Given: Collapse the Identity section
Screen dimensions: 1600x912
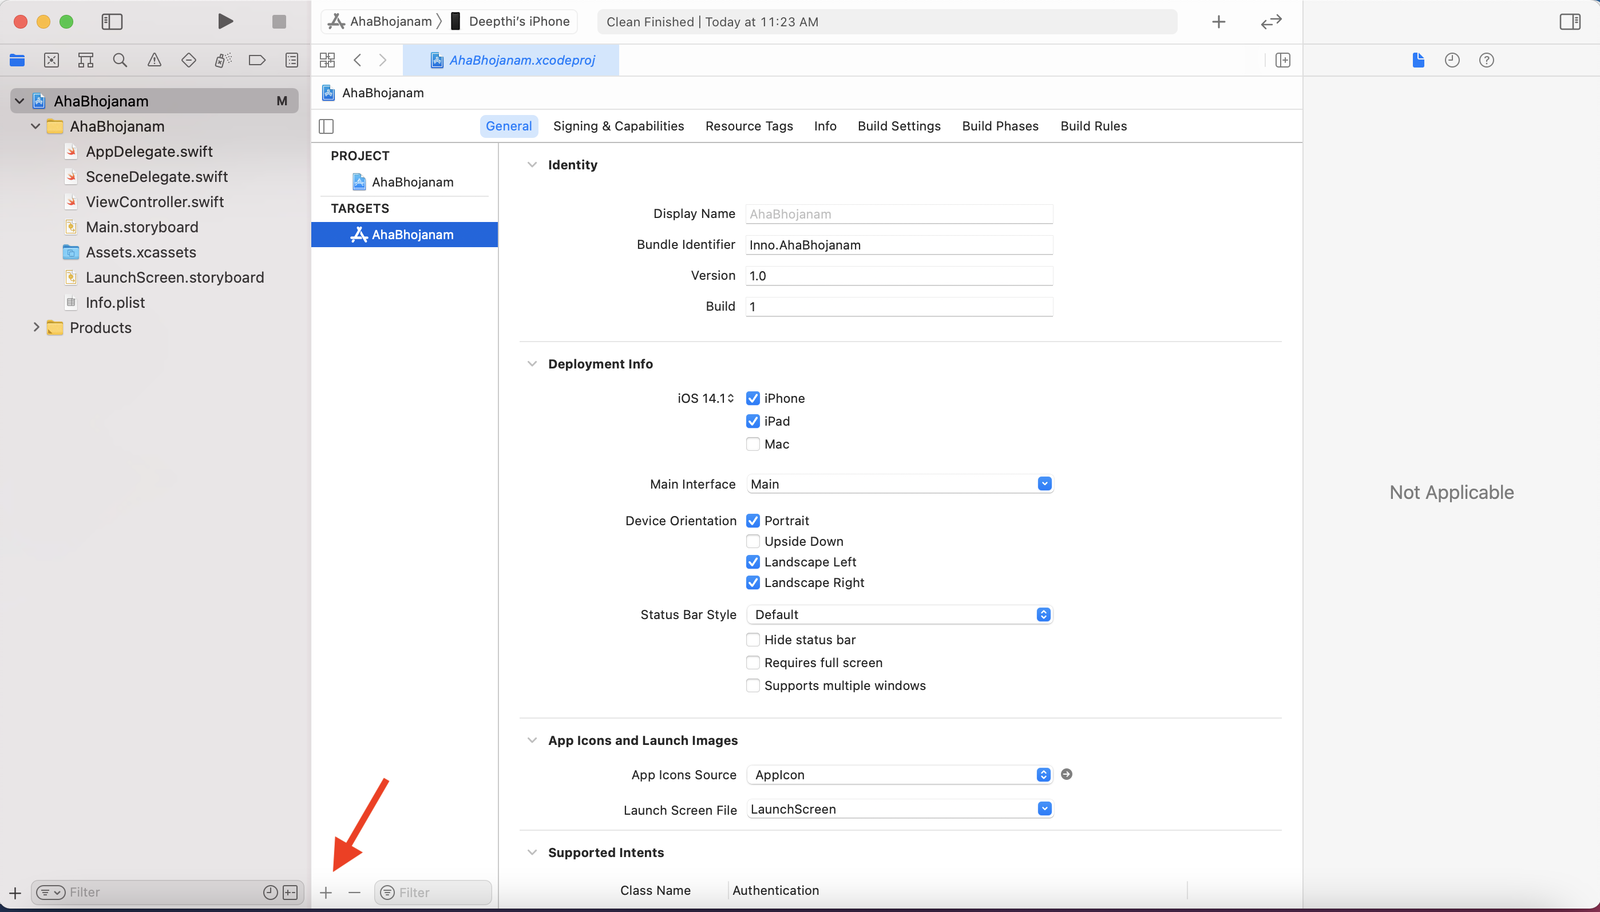Looking at the screenshot, I should [532, 165].
